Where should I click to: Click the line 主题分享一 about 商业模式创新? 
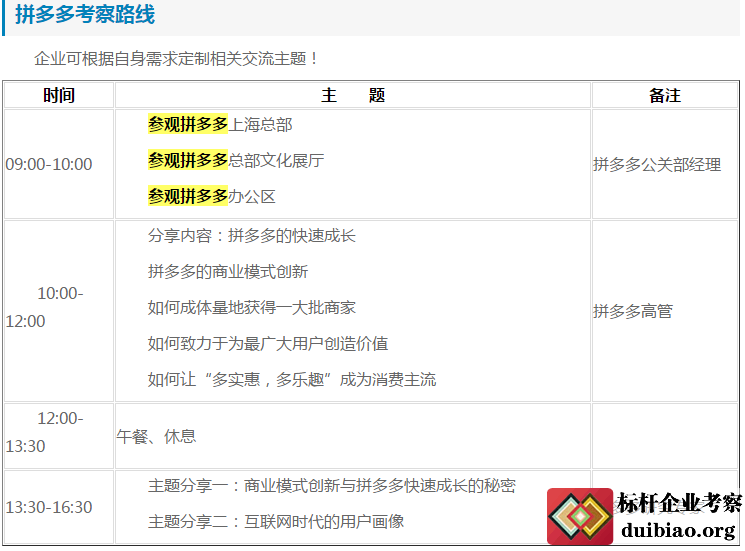pyautogui.click(x=332, y=485)
